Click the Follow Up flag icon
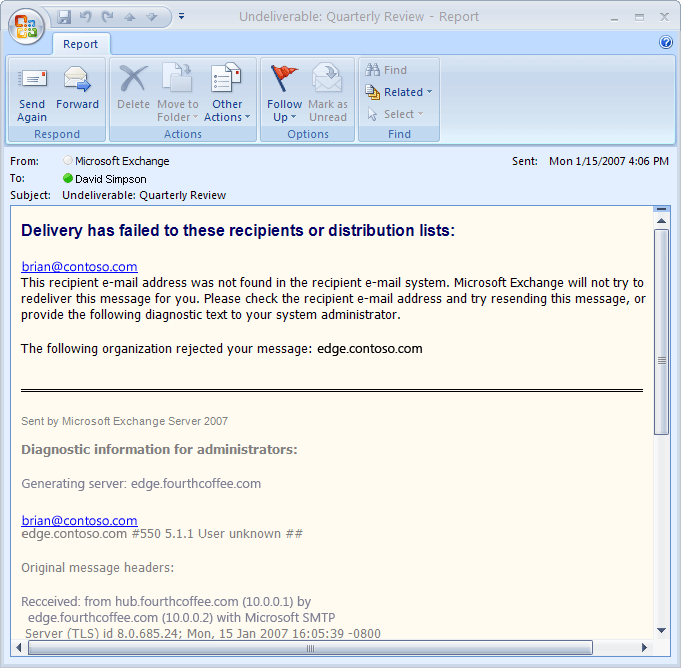Viewport: 681px width, 668px height. click(x=284, y=78)
